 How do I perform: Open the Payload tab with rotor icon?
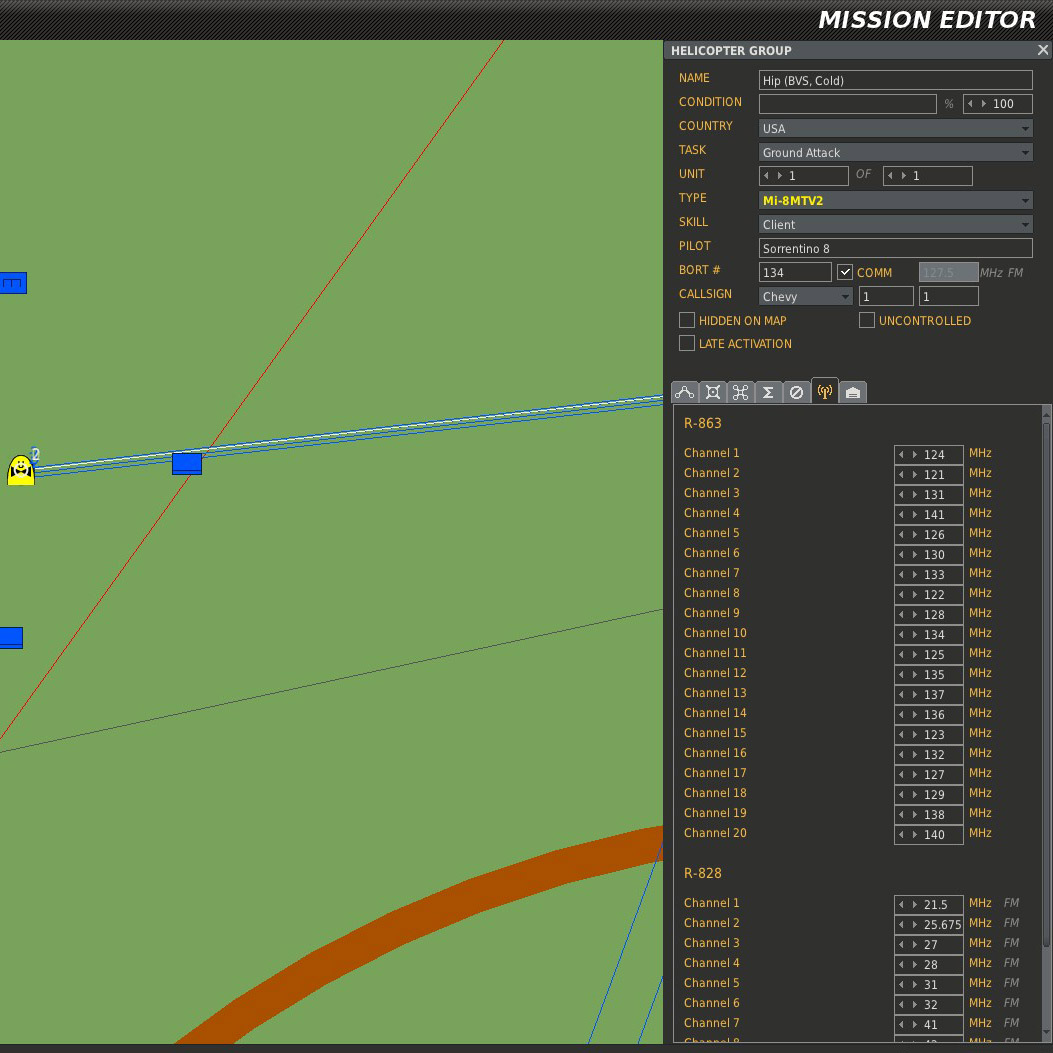pyautogui.click(x=741, y=393)
